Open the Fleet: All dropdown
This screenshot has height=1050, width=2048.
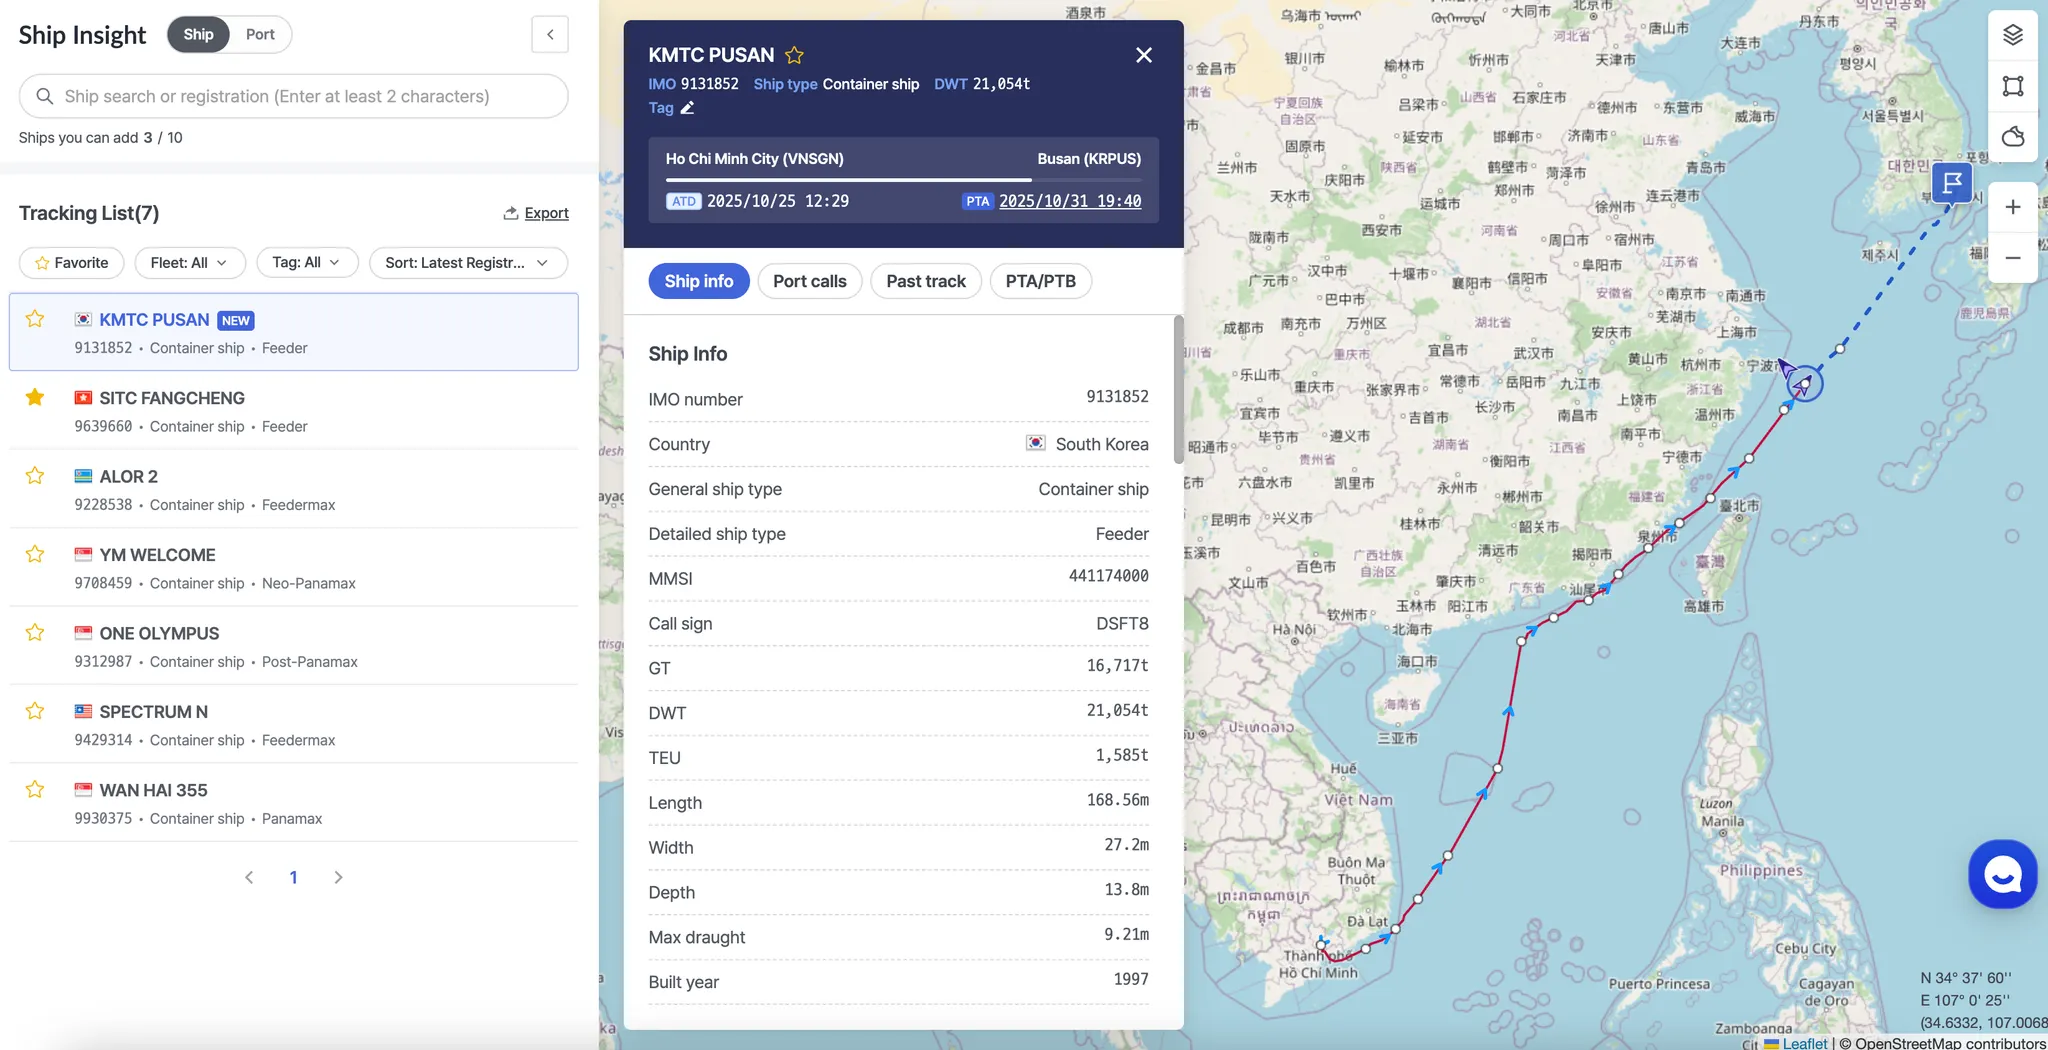click(x=189, y=263)
